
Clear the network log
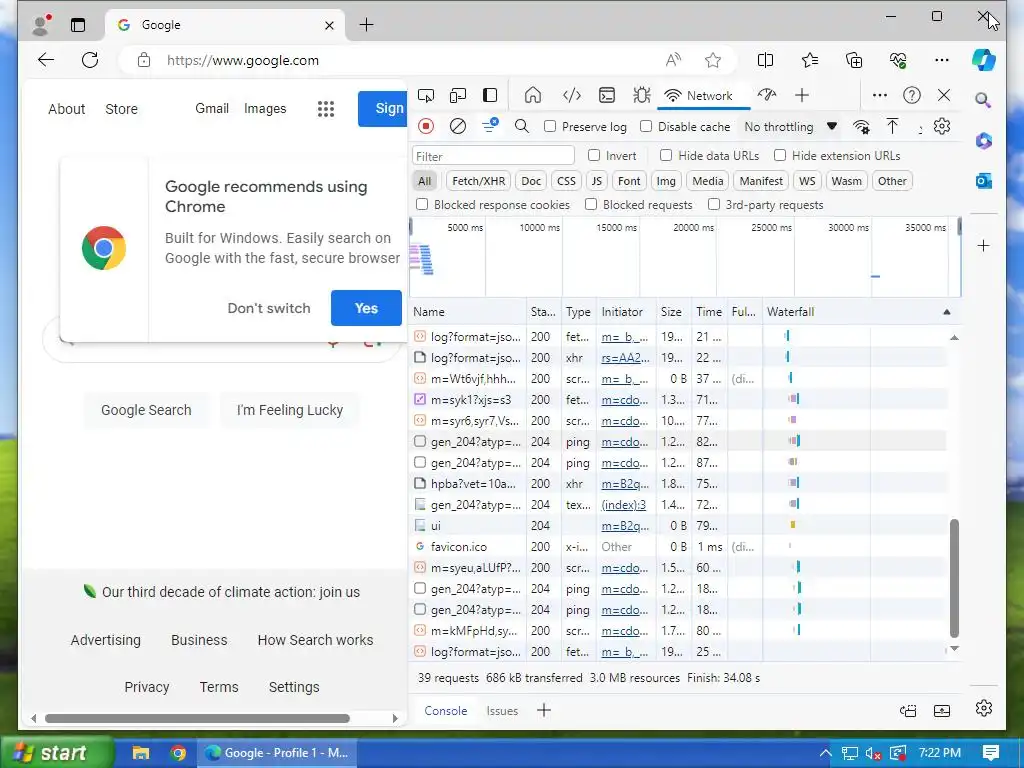[458, 126]
